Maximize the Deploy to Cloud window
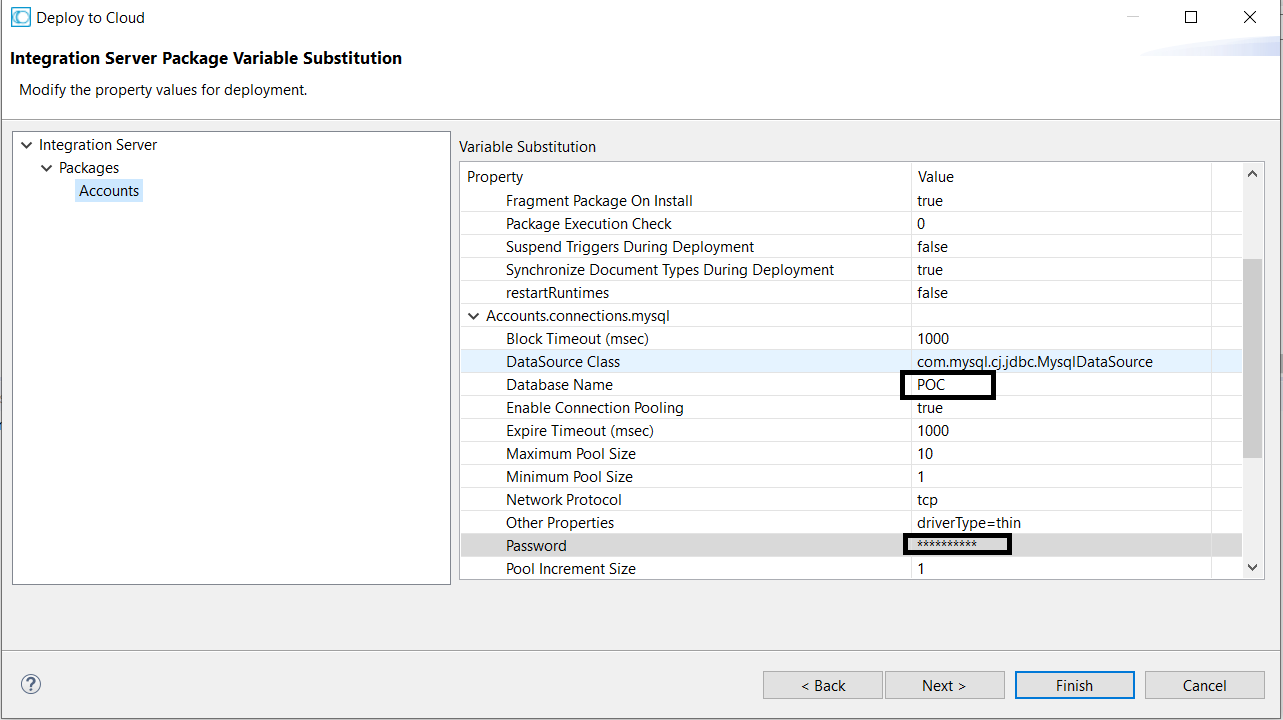 pyautogui.click(x=1190, y=17)
